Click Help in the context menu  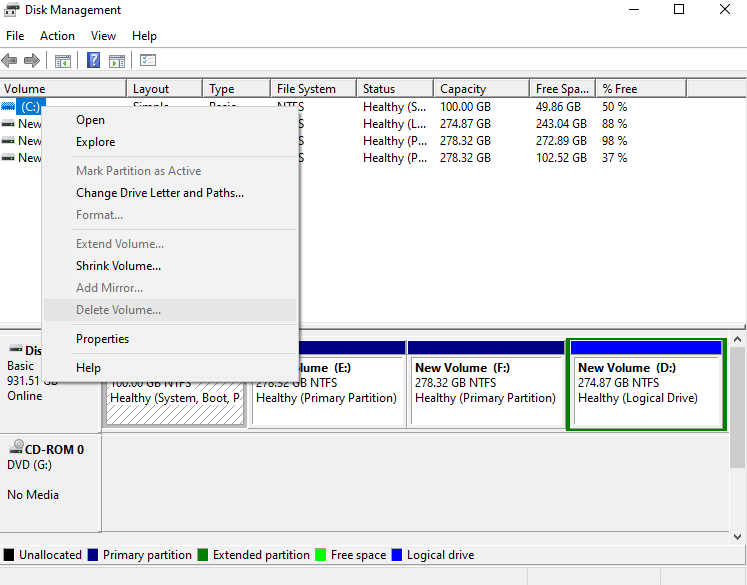[170, 368]
